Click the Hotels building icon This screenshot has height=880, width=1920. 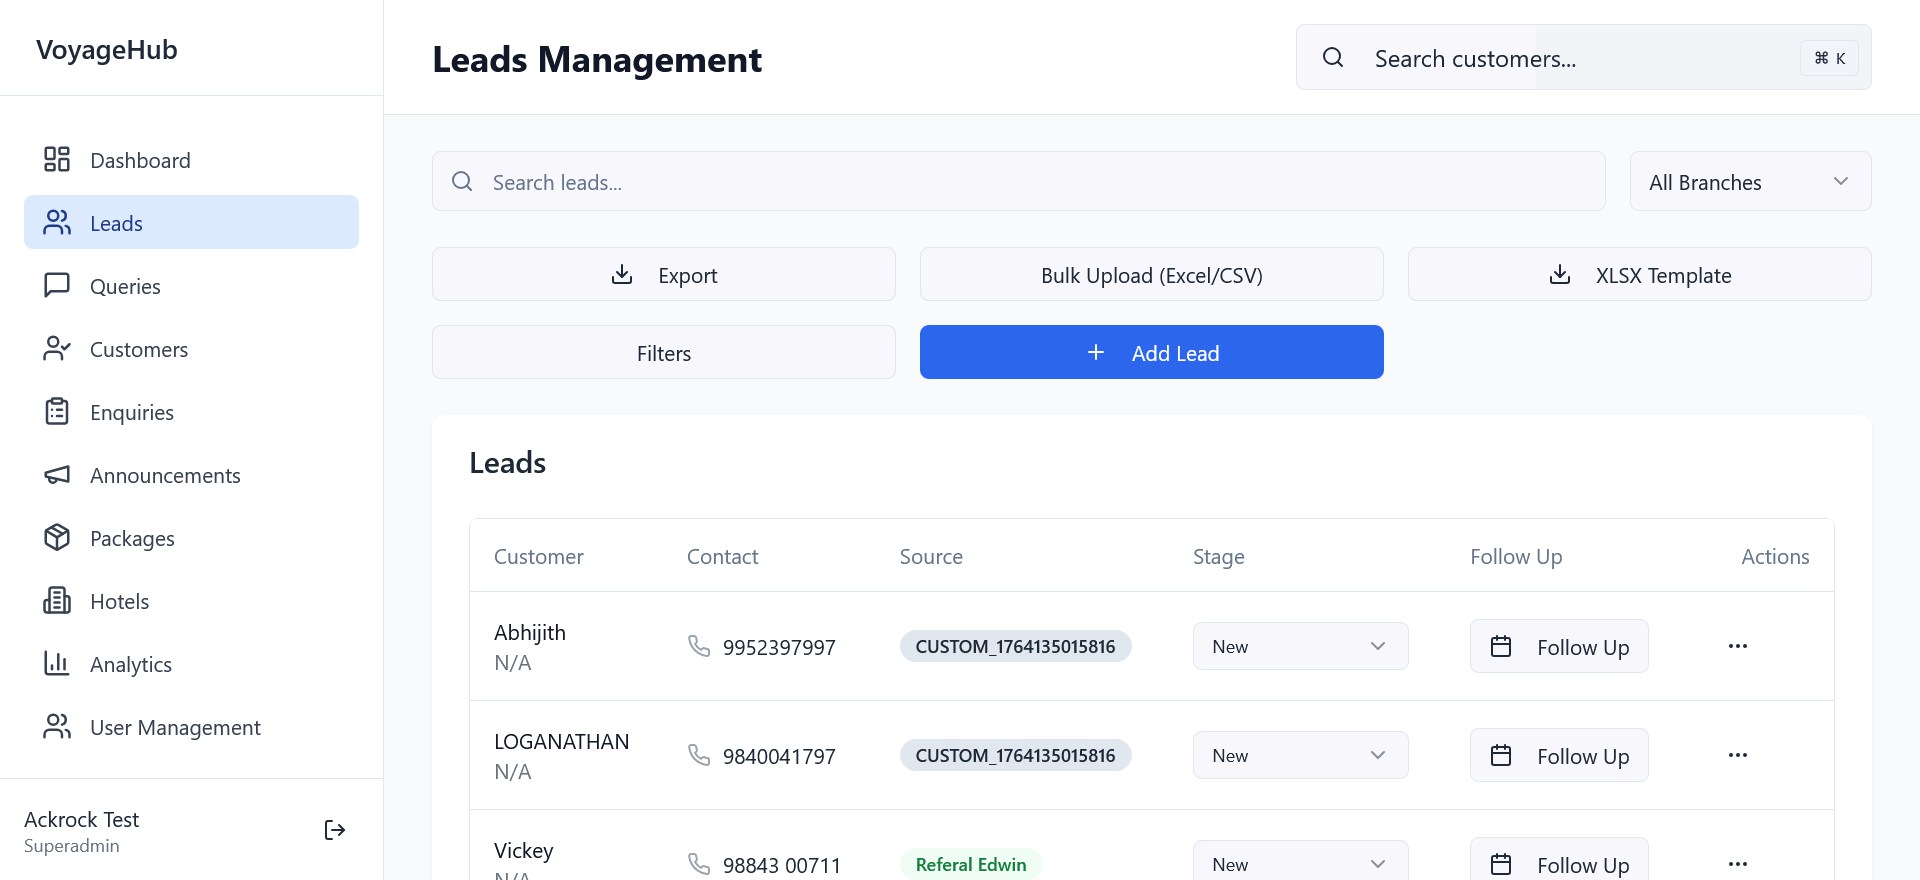pyautogui.click(x=57, y=600)
